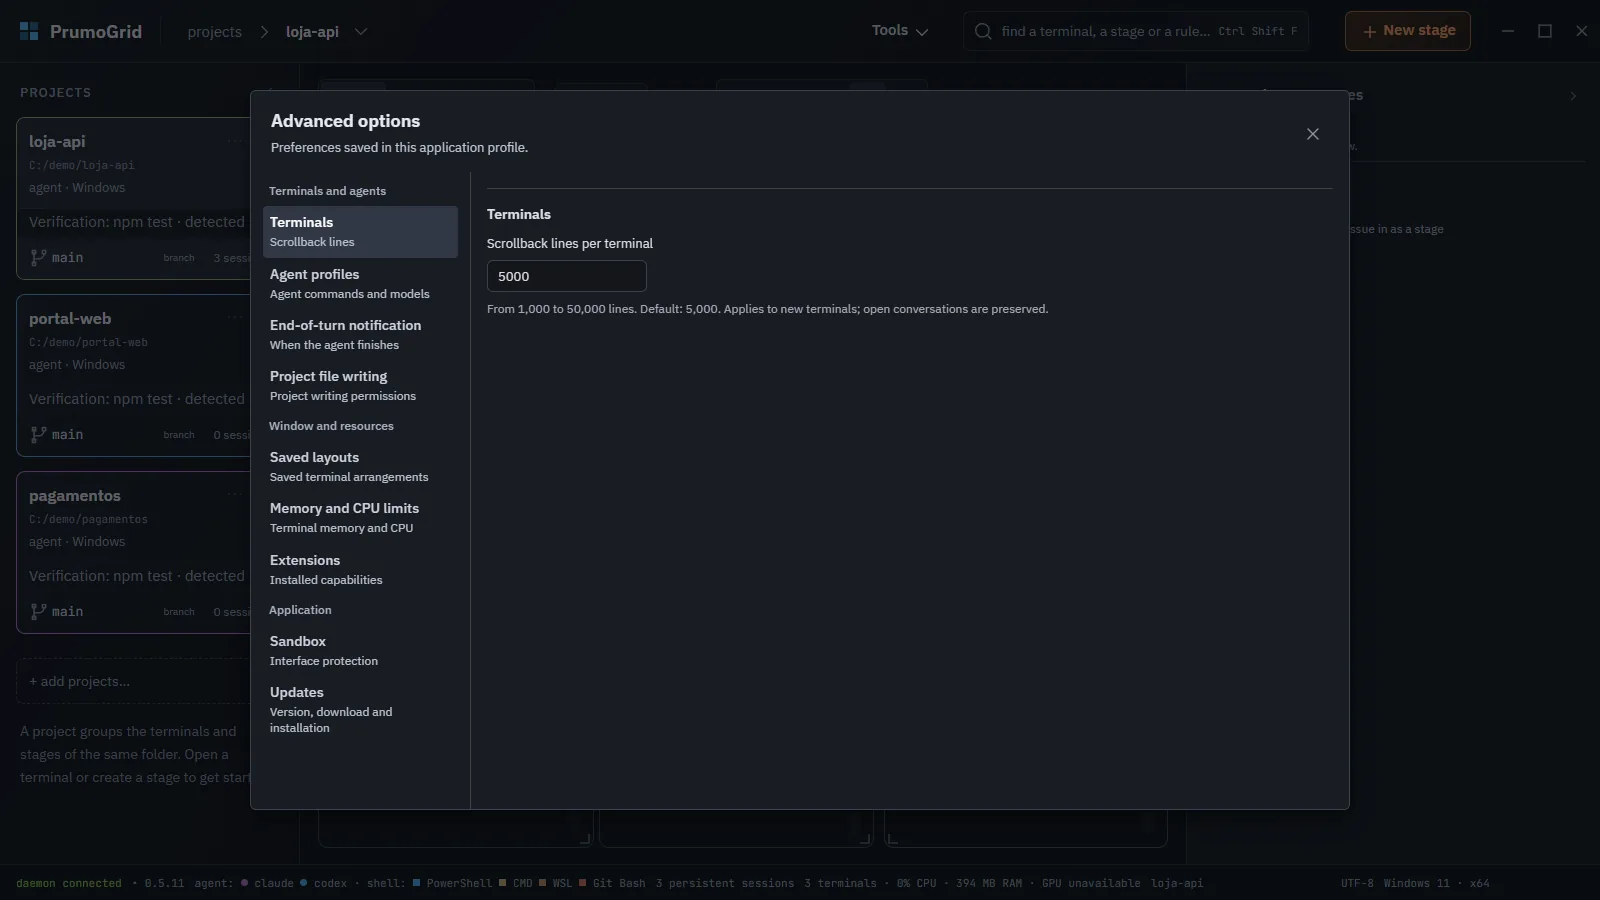Click the daemon connected status text
Screen dimensions: 1600x900
click(69, 883)
